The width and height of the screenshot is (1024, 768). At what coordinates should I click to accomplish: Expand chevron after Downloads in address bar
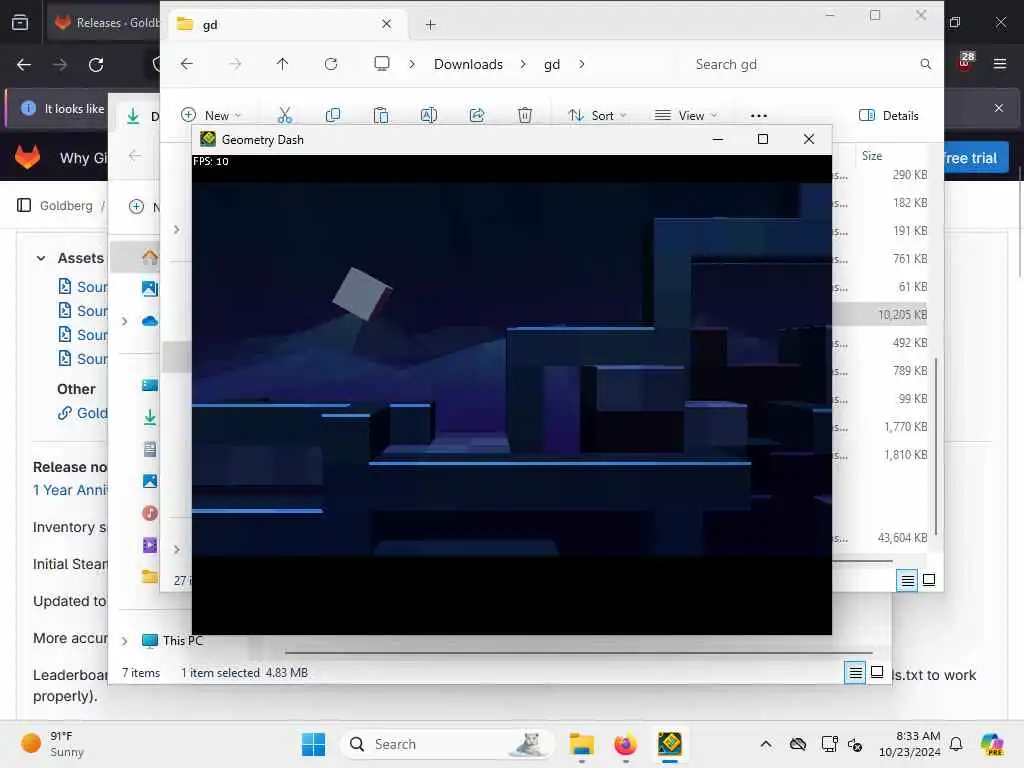523,64
